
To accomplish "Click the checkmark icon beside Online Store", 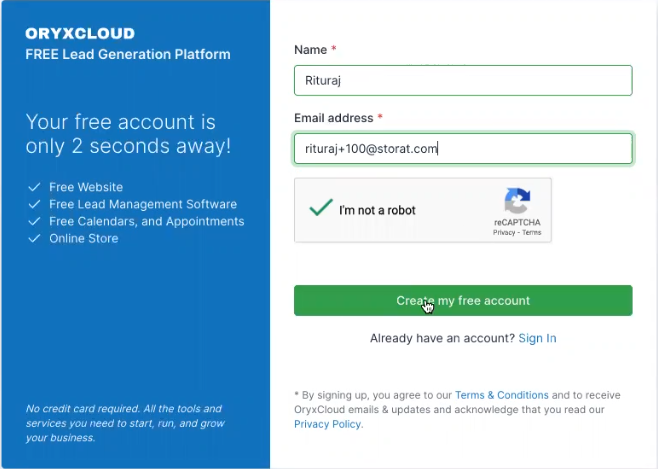I will [x=34, y=239].
